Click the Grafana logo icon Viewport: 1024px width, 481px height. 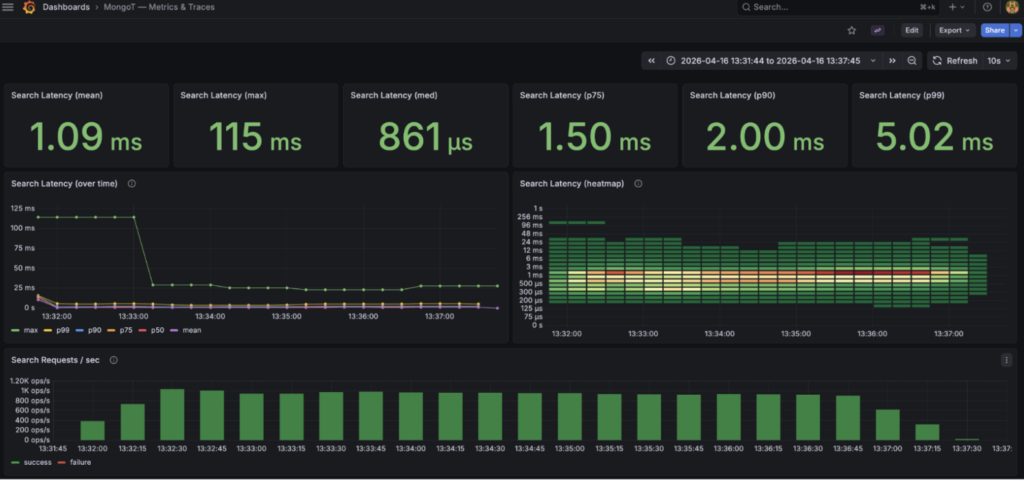(29, 7)
